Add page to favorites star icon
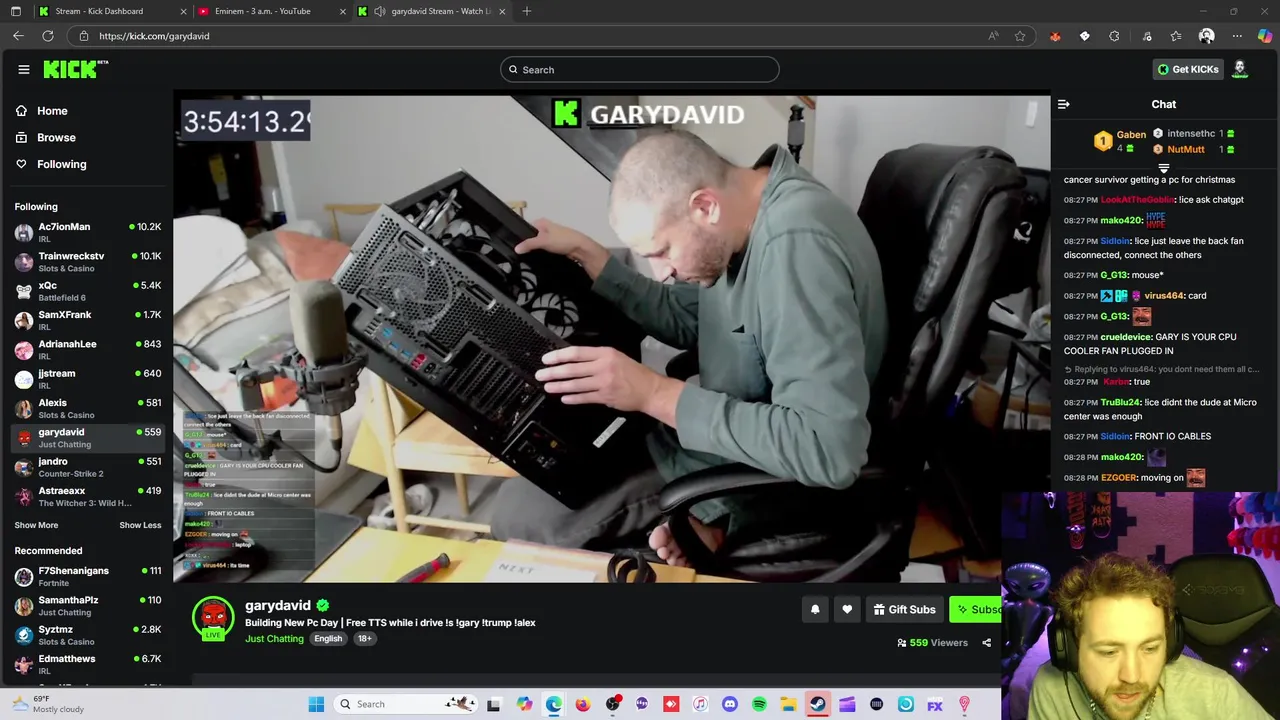Viewport: 1280px width, 720px height. 1020,36
